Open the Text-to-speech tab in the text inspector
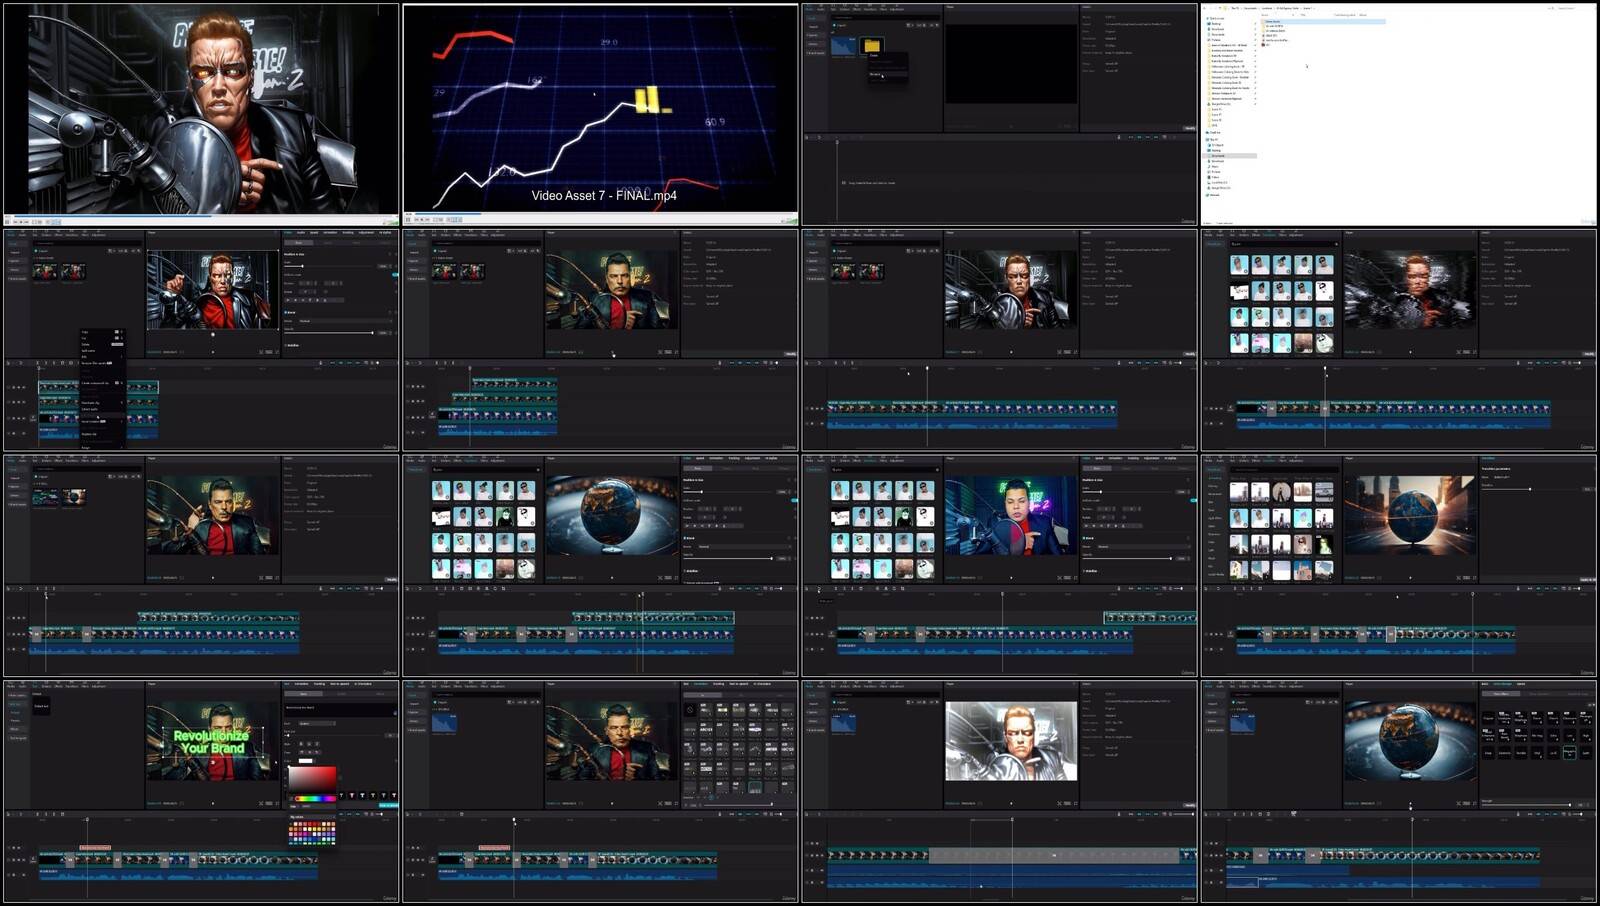This screenshot has width=1600, height=906. pos(339,684)
